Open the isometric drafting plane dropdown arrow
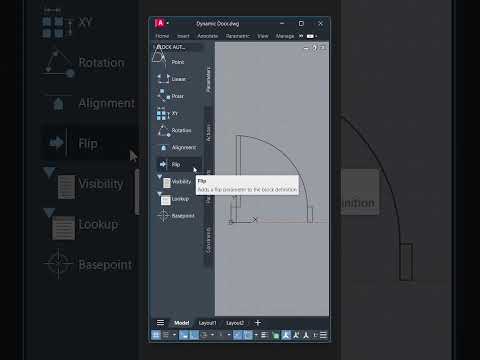This screenshot has width=480, height=360. [229, 335]
